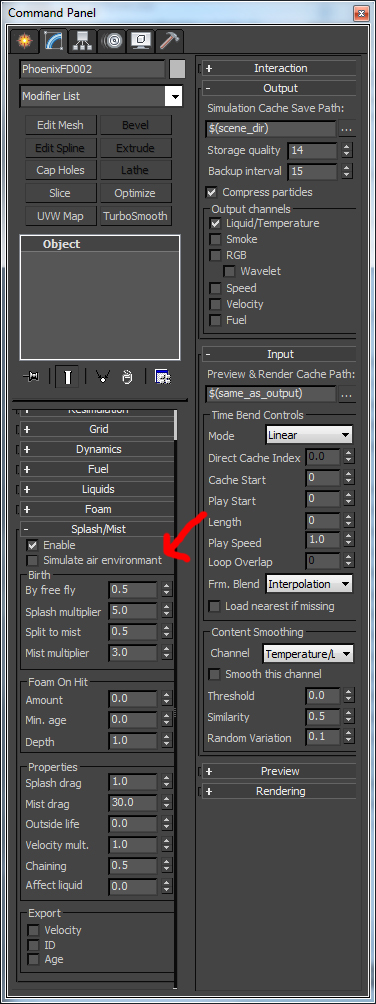The width and height of the screenshot is (376, 1004).
Task: Open the Motion panel icon
Action: (x=113, y=42)
